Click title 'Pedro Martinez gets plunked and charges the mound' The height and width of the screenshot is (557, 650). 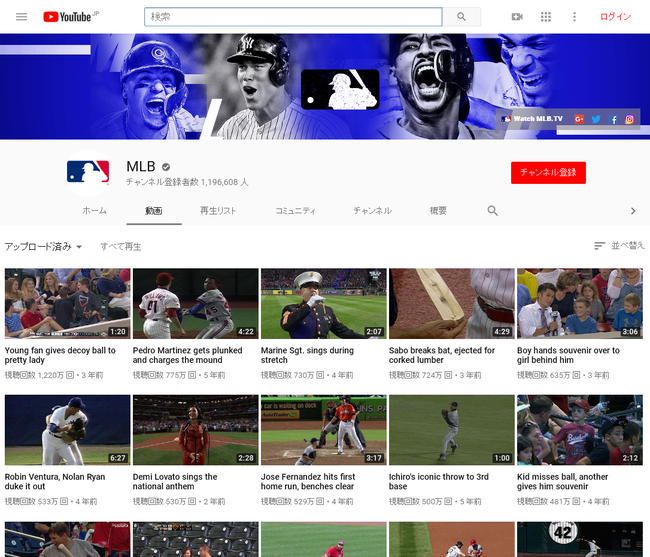point(187,355)
